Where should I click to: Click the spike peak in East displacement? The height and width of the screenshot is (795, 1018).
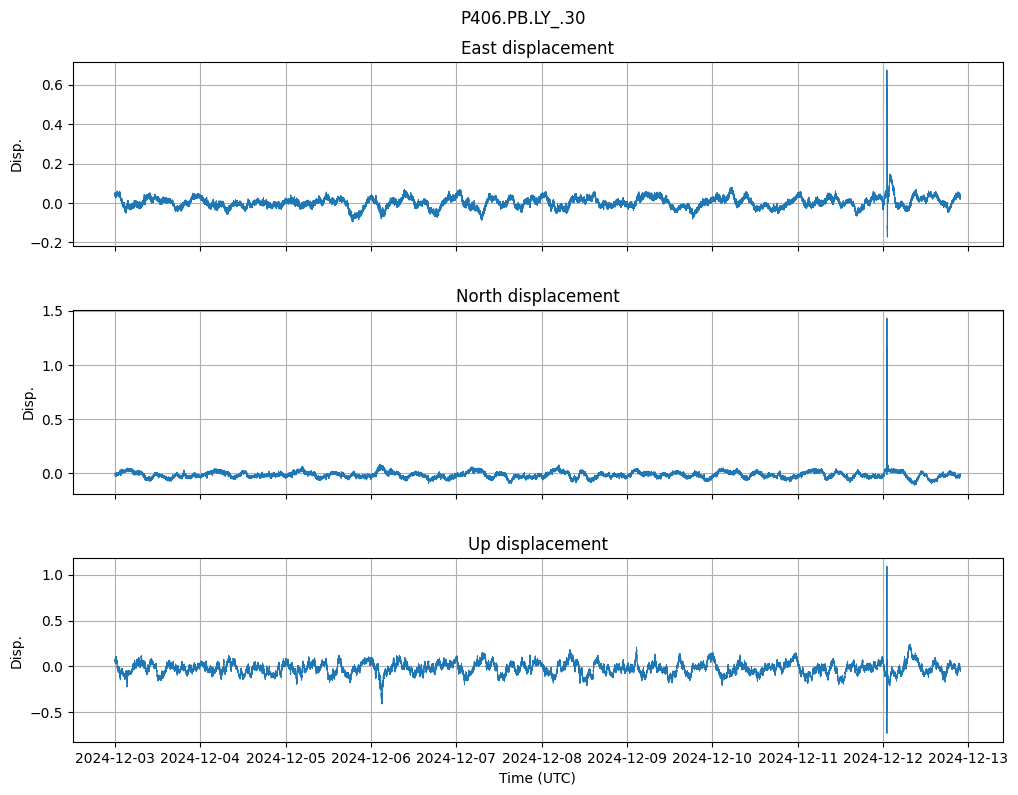[886, 71]
